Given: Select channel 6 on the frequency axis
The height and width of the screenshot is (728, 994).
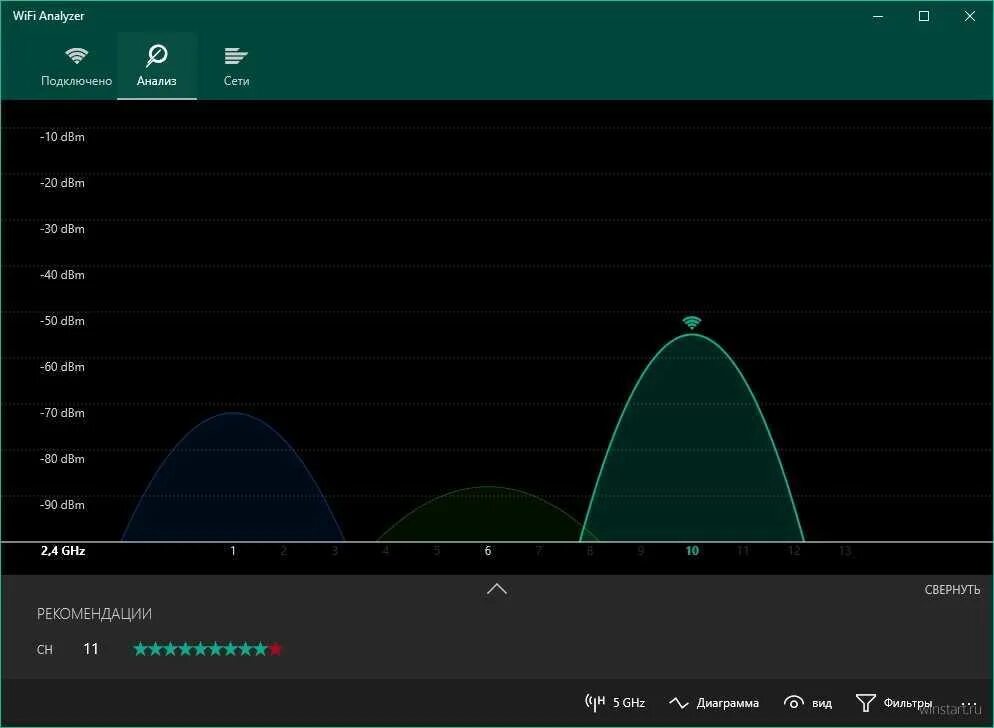Looking at the screenshot, I should tap(488, 550).
